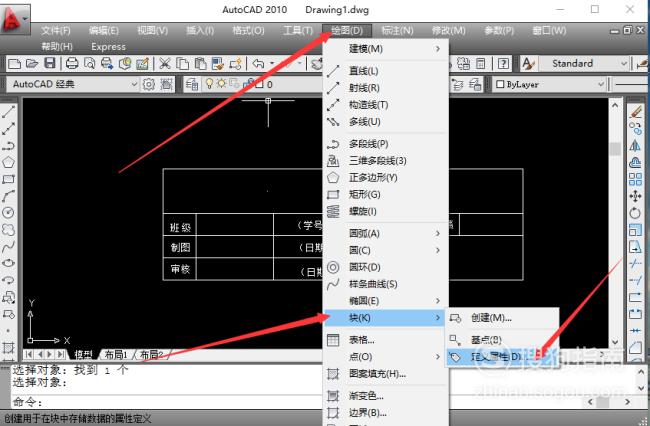The image size is (650, 426).
Task: Click the 制图 cell in the title block
Action: click(x=180, y=247)
